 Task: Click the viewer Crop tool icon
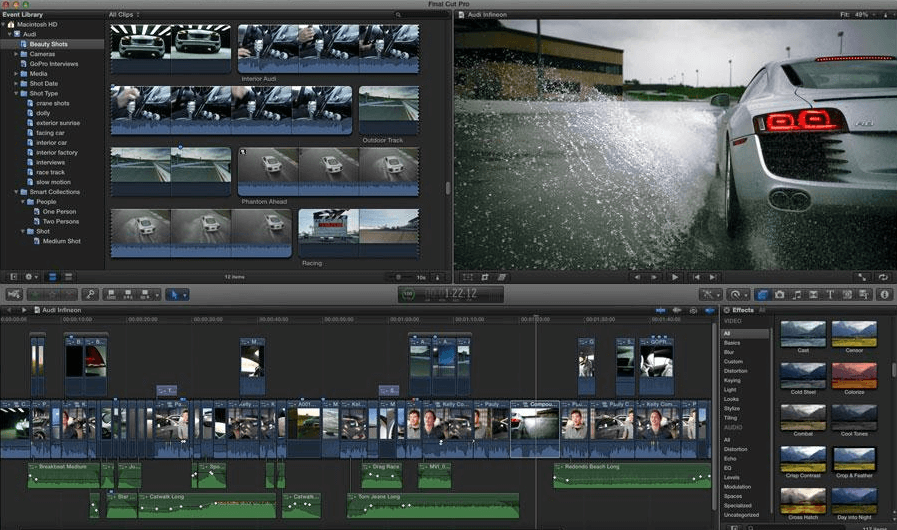485,277
